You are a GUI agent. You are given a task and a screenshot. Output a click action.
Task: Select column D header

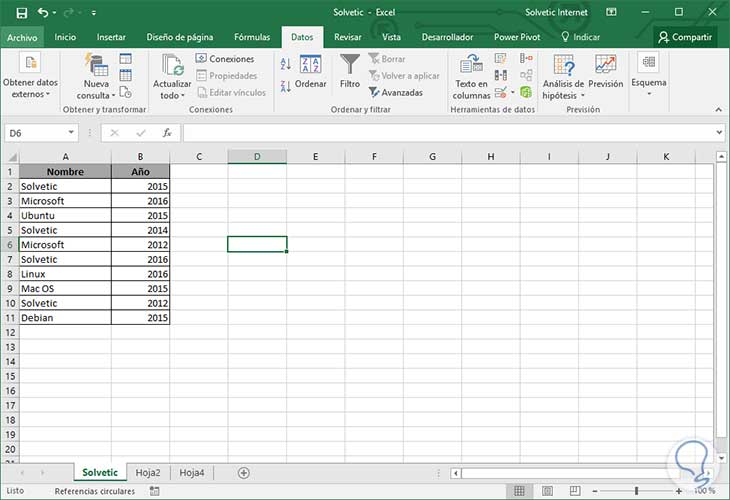click(257, 157)
